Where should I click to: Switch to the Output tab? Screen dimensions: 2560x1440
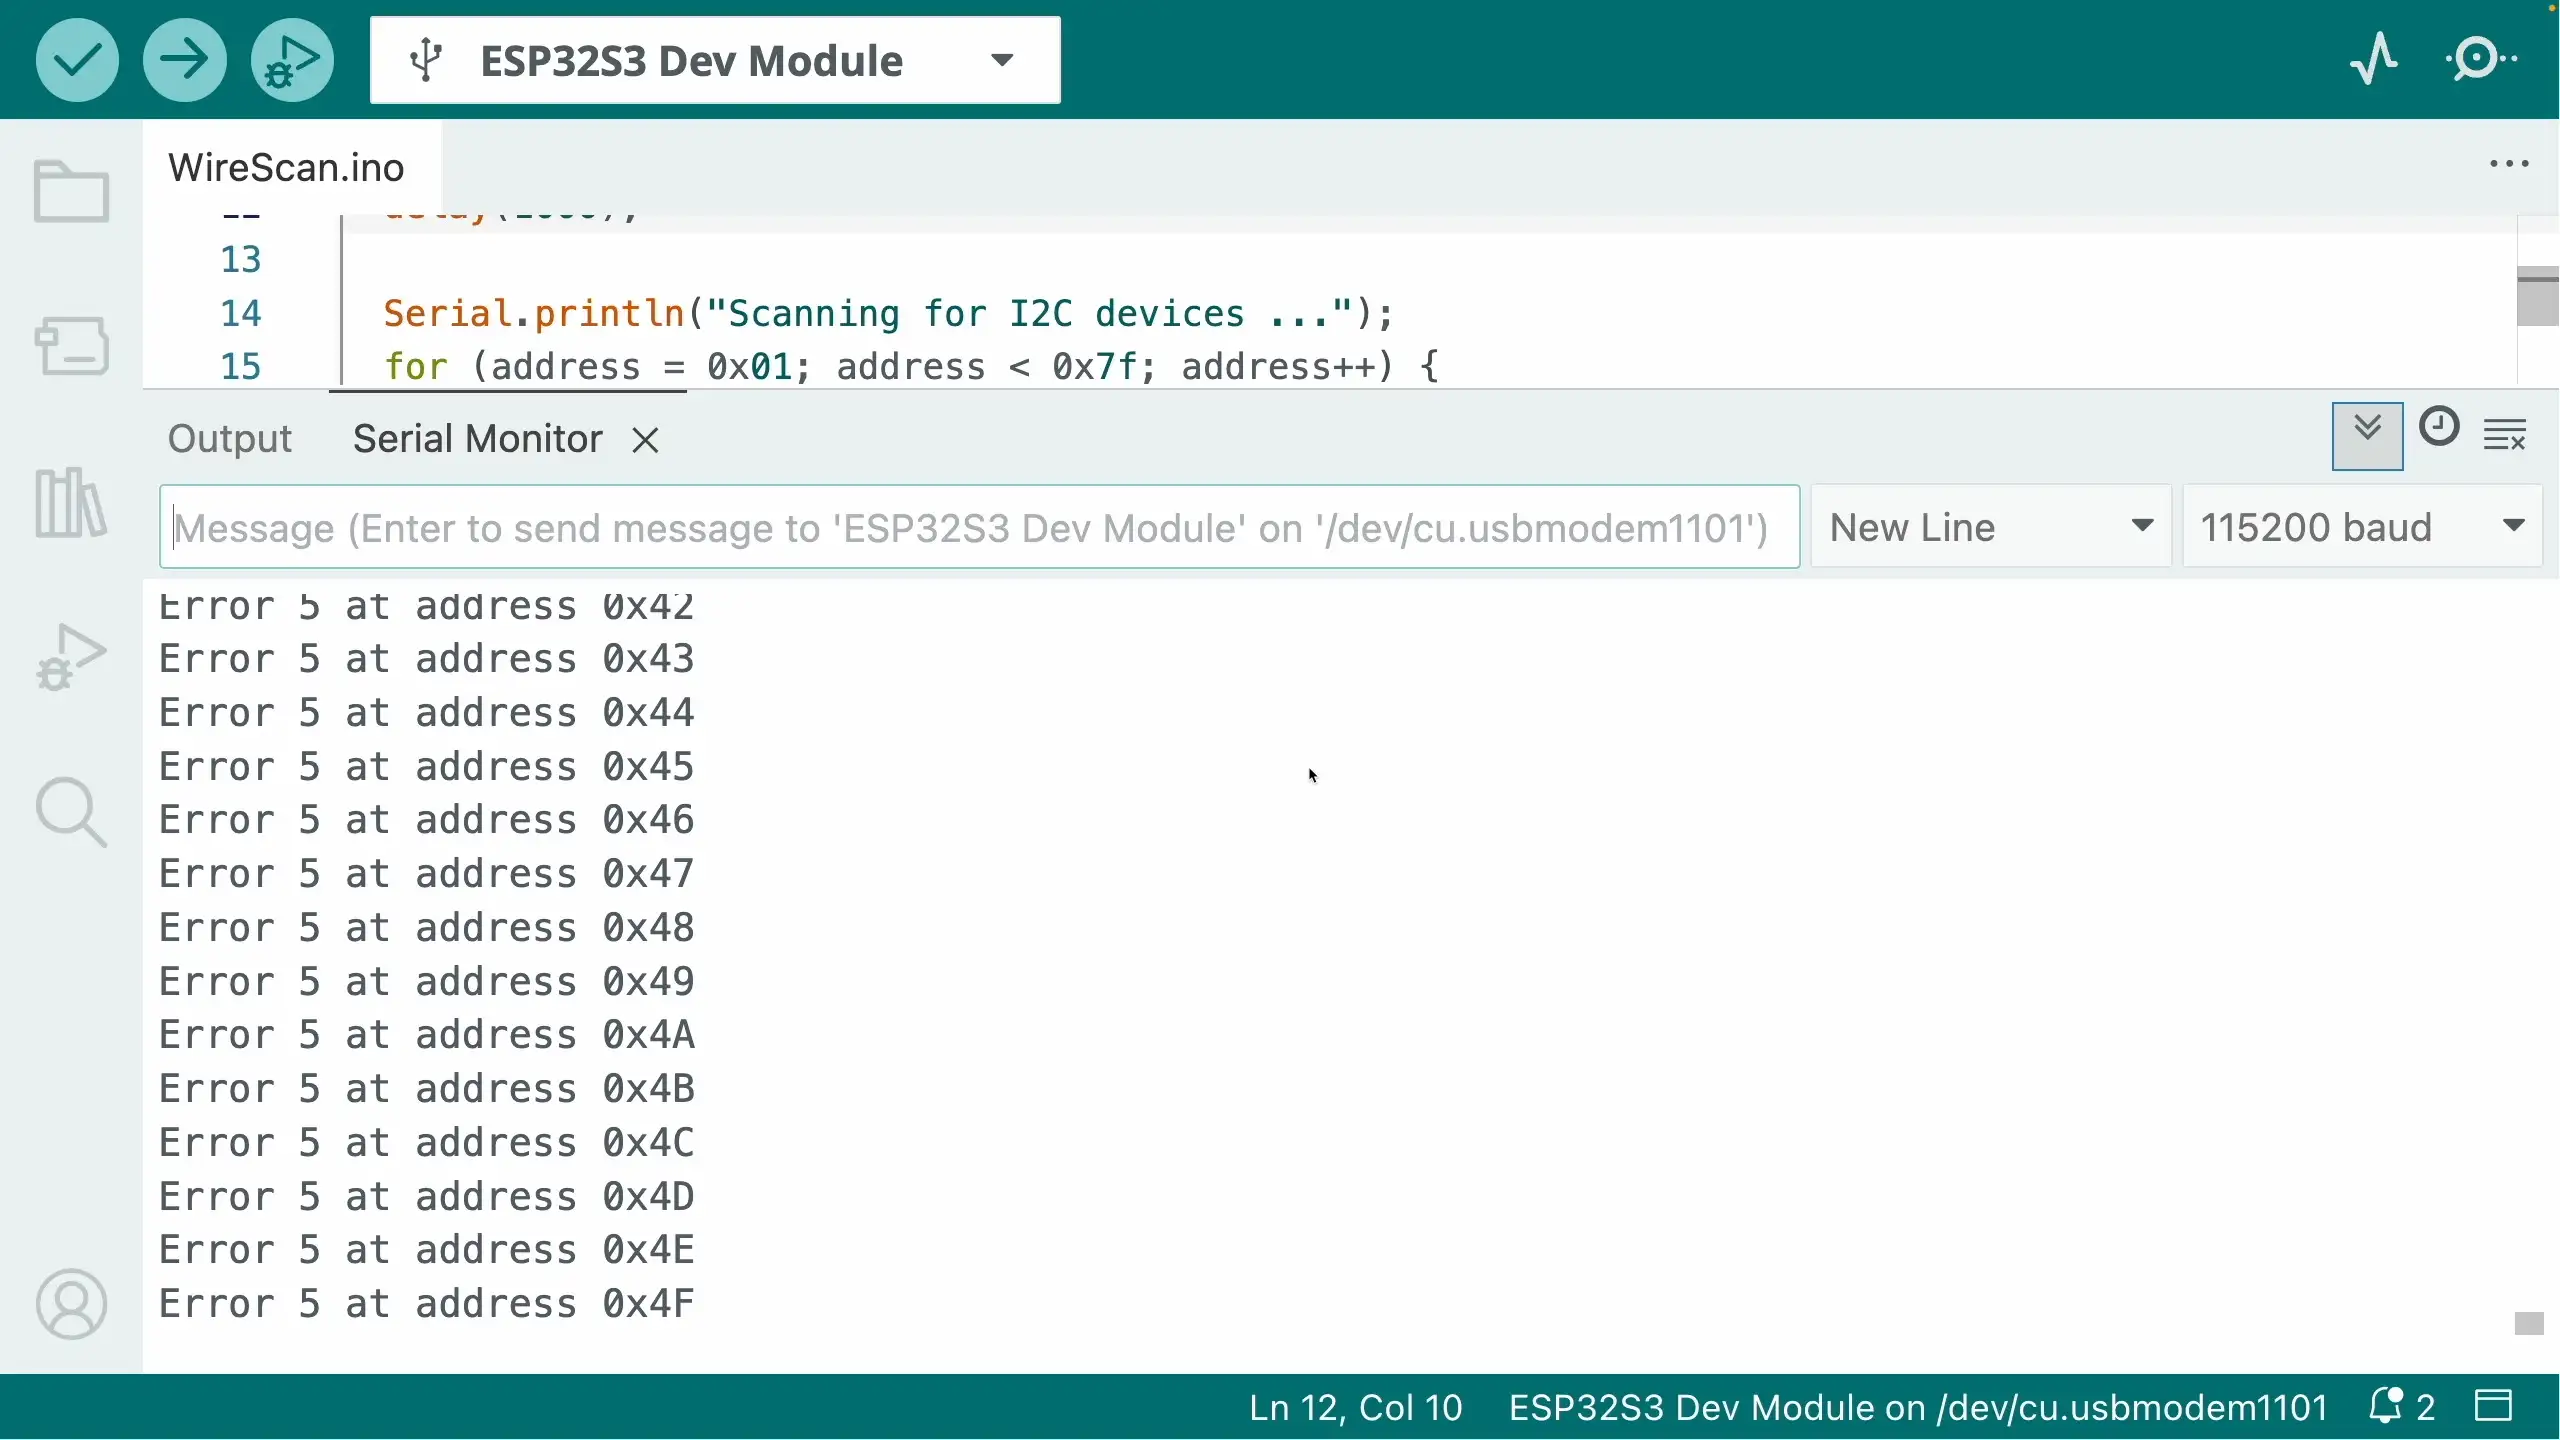[x=229, y=438]
